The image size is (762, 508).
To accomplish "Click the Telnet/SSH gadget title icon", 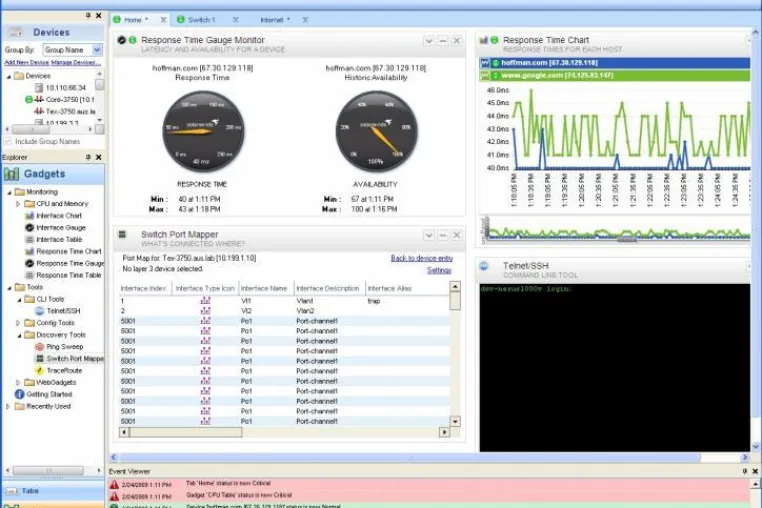I will pos(484,265).
